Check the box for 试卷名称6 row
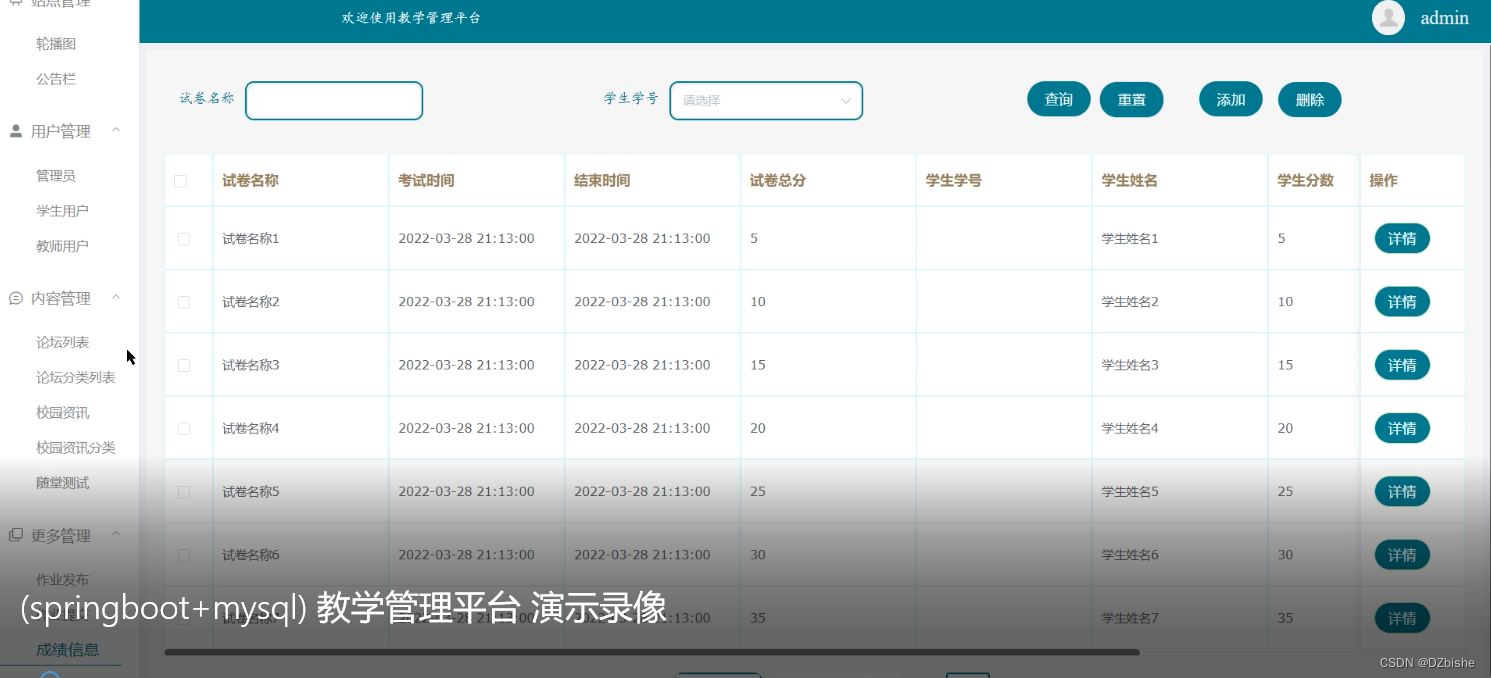The image size is (1491, 678). coord(184,555)
